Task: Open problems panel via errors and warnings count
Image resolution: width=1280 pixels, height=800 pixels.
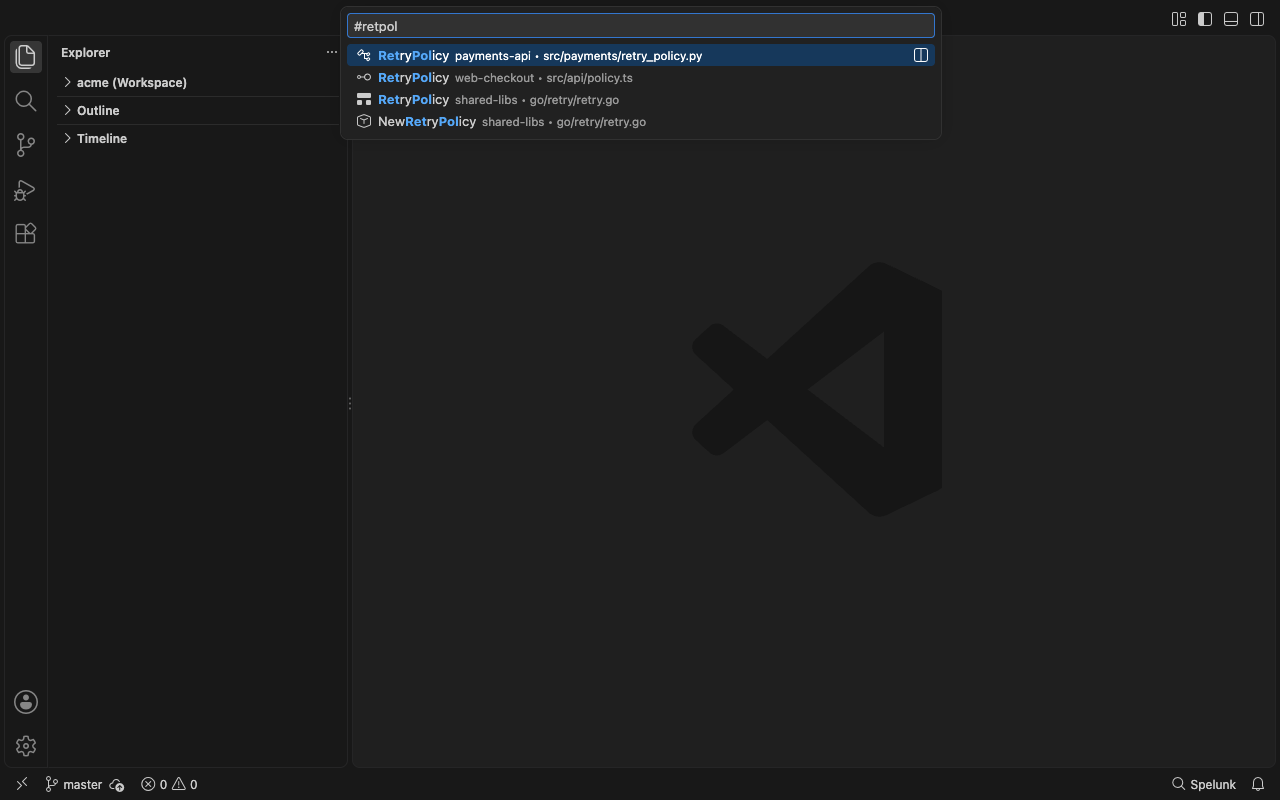Action: 169,784
